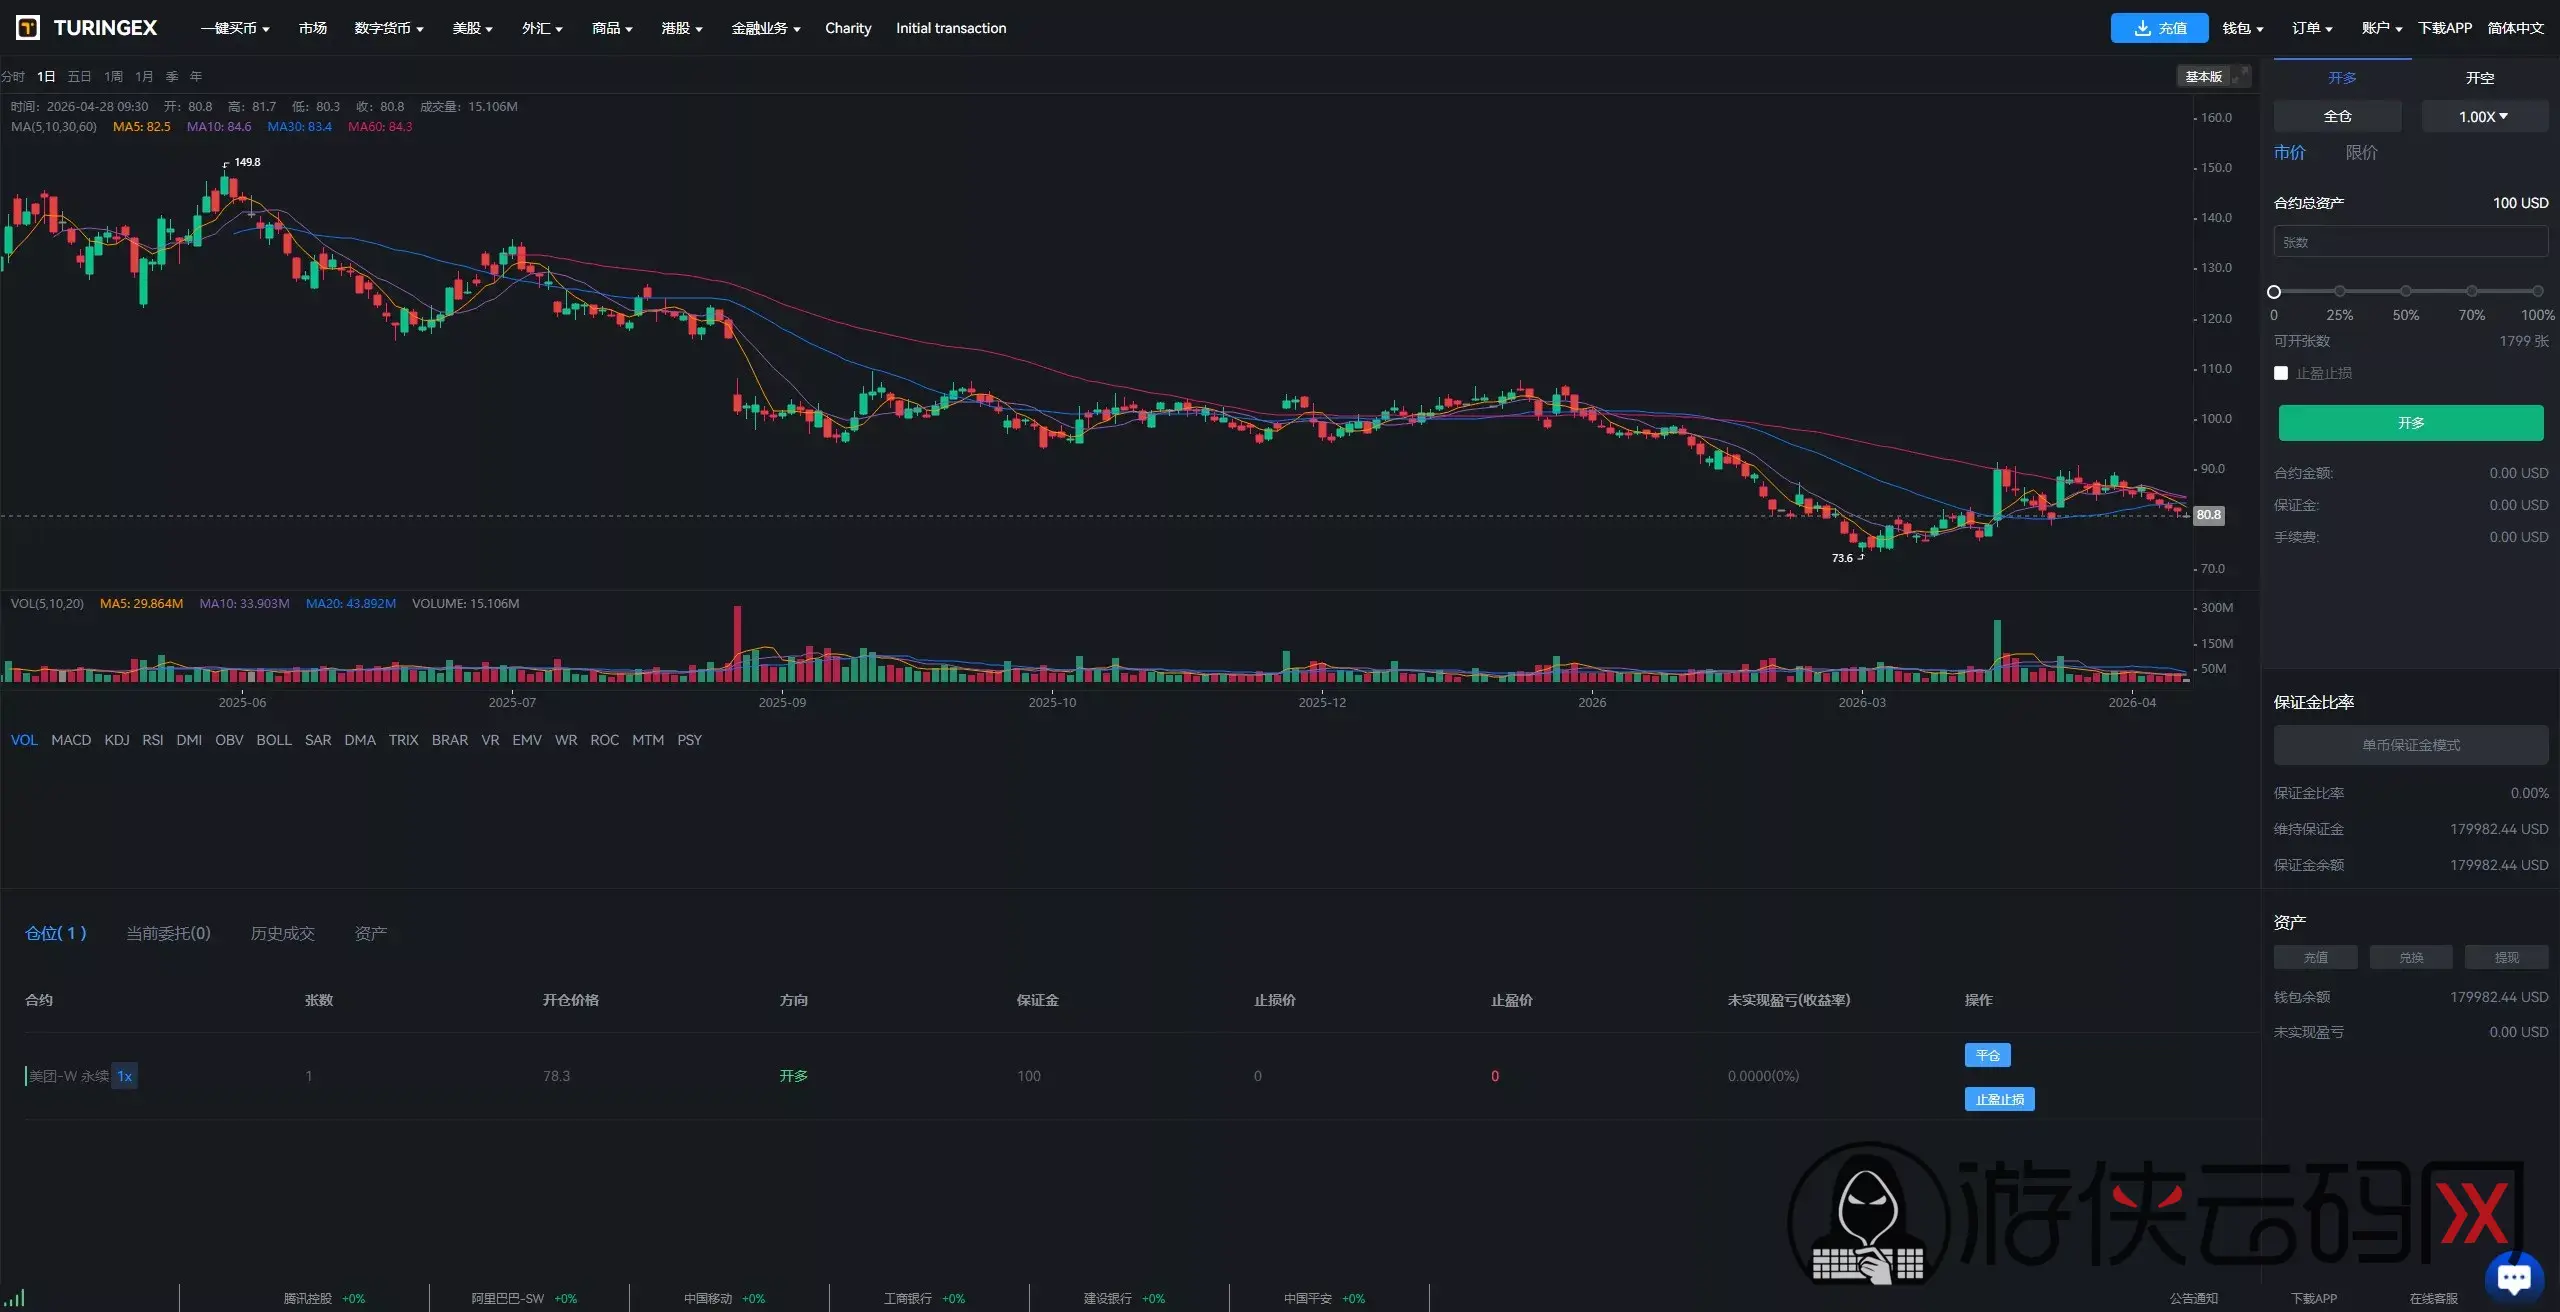2560x1312 pixels.
Task: Open the Charity menu item
Action: coord(848,28)
